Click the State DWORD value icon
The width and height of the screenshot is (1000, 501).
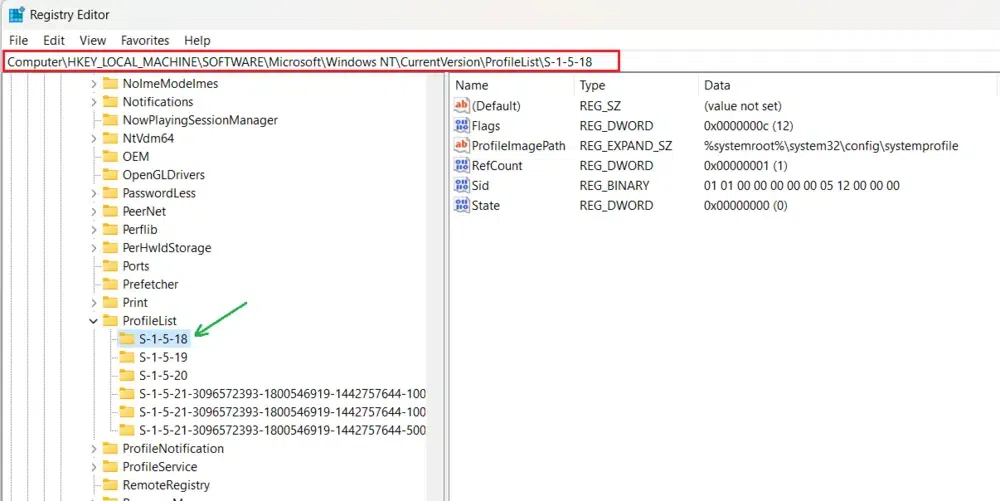coord(461,205)
